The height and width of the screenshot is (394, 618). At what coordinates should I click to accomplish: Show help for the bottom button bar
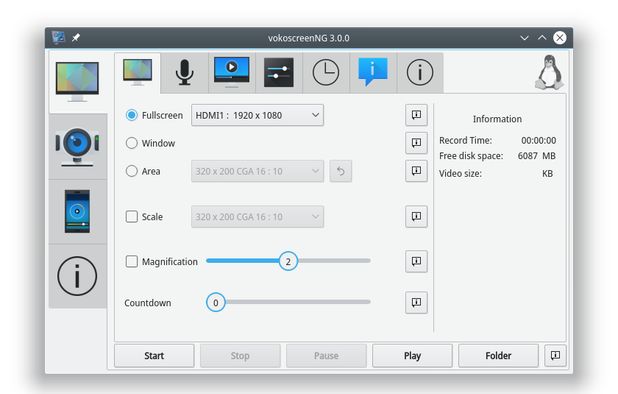(x=555, y=355)
